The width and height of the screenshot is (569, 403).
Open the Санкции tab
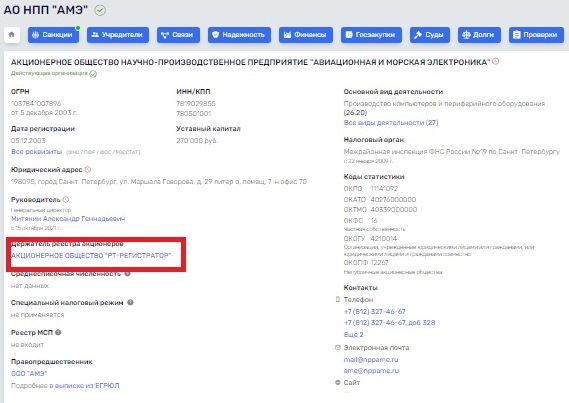[53, 35]
